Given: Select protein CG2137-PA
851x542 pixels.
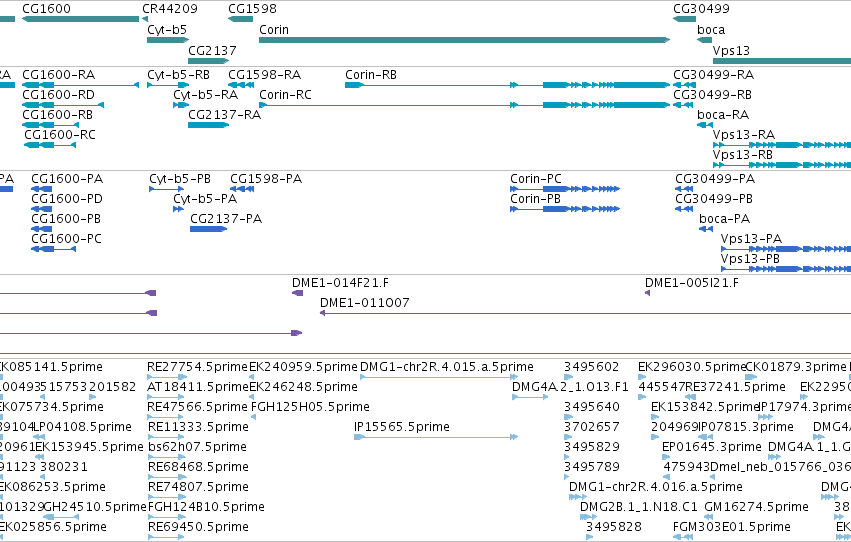Looking at the screenshot, I should 208,229.
